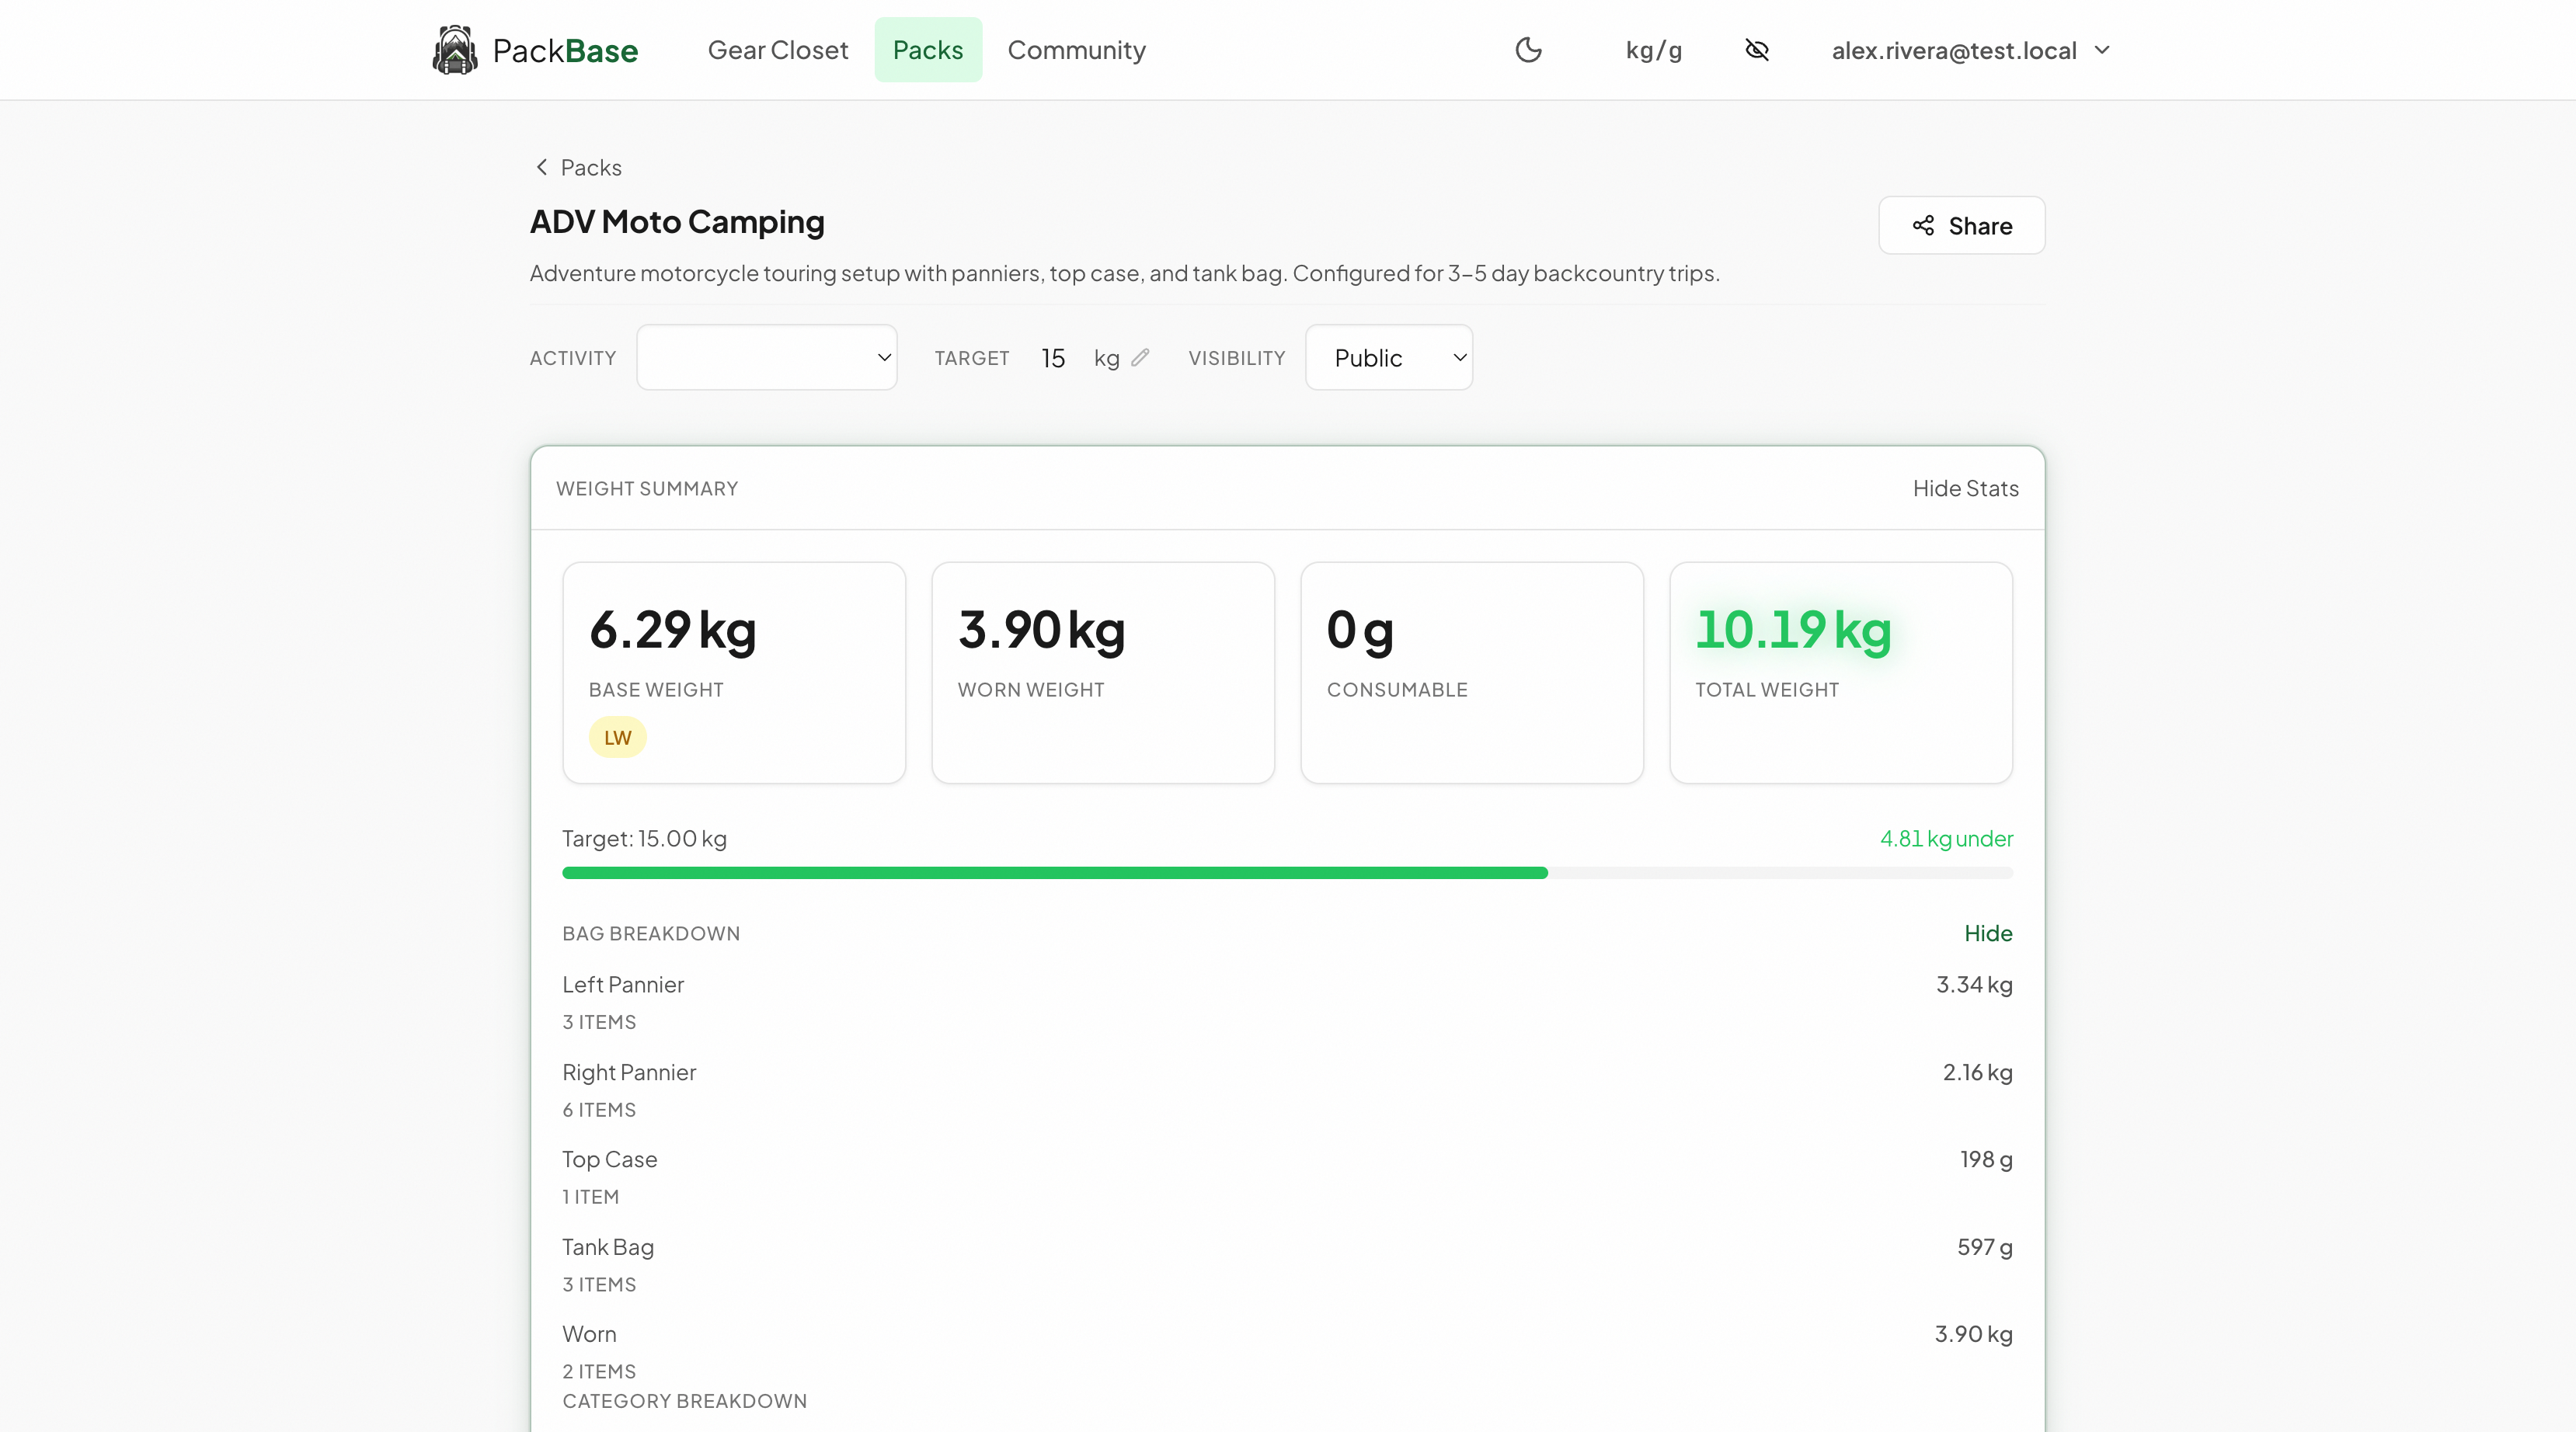Viewport: 2576px width, 1432px height.
Task: Click Hide Stats link
Action: coord(1965,488)
